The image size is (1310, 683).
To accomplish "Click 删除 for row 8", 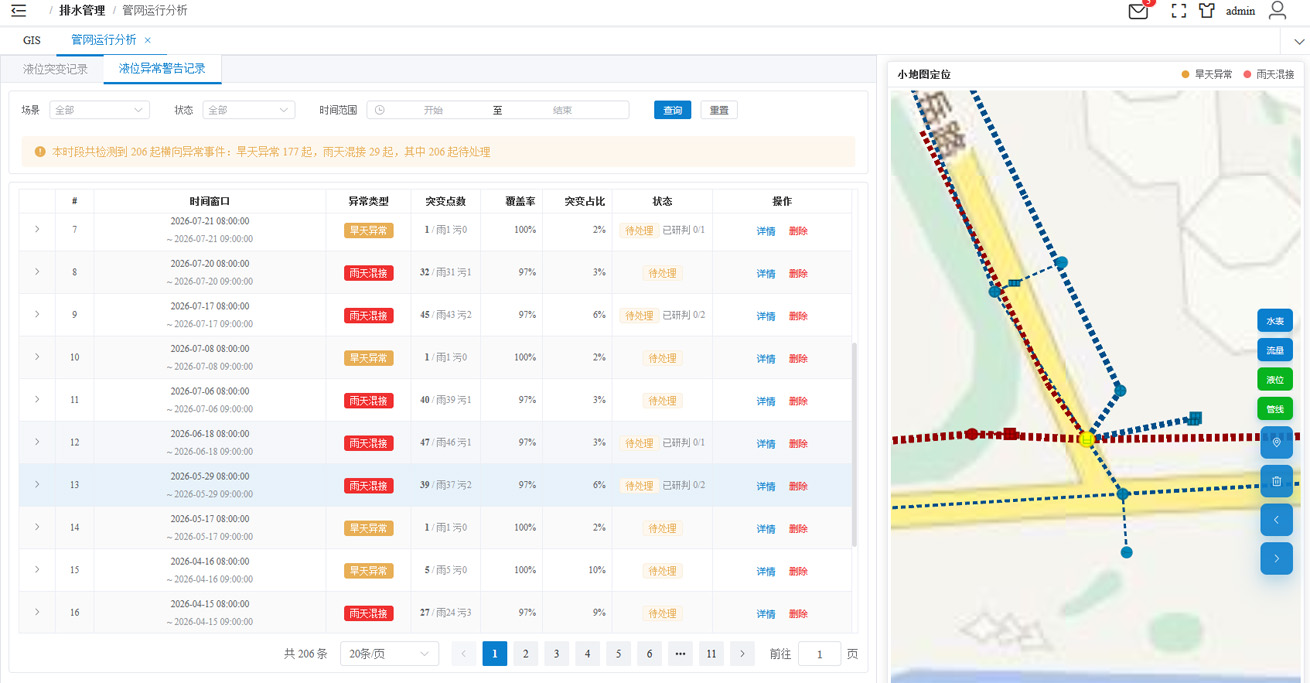I will (x=798, y=273).
